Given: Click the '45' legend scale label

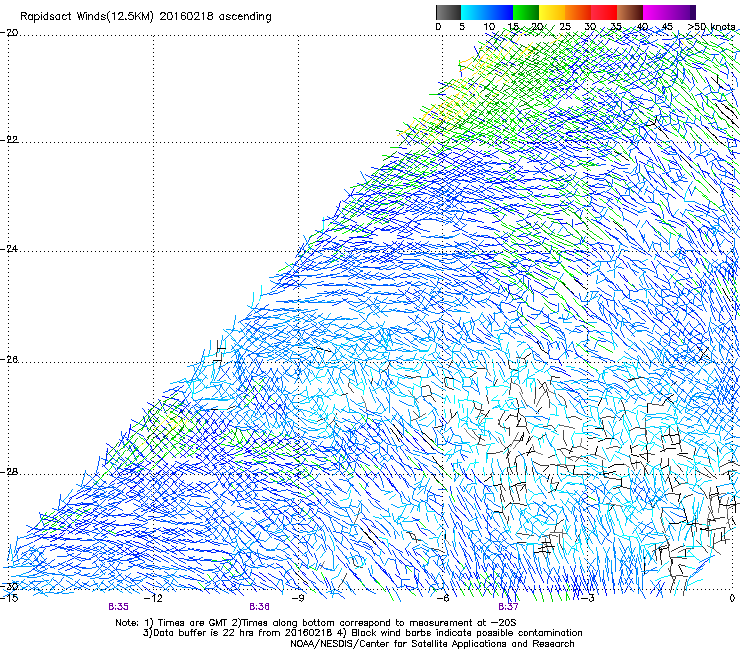Looking at the screenshot, I should [667, 27].
